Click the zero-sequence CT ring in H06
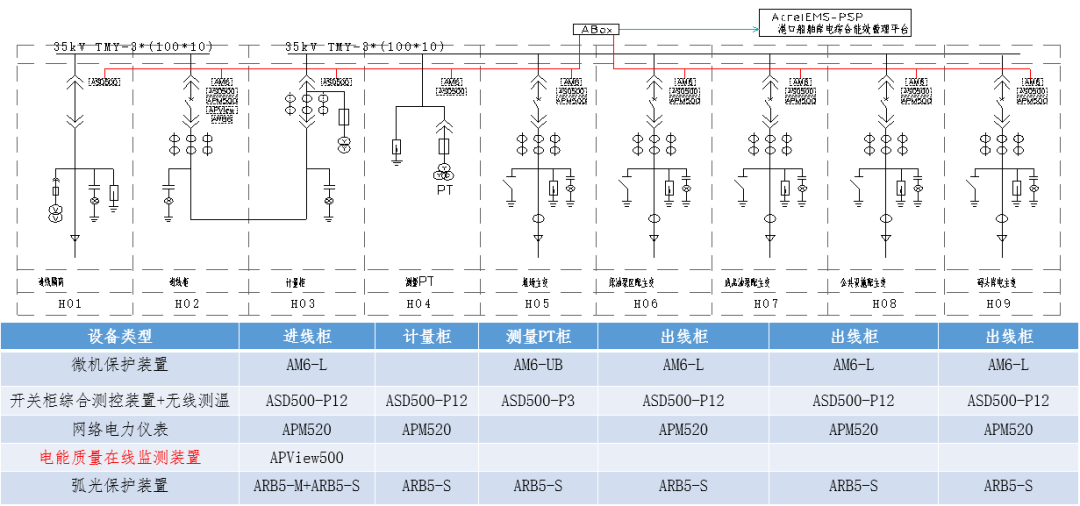The image size is (1080, 506). click(654, 219)
